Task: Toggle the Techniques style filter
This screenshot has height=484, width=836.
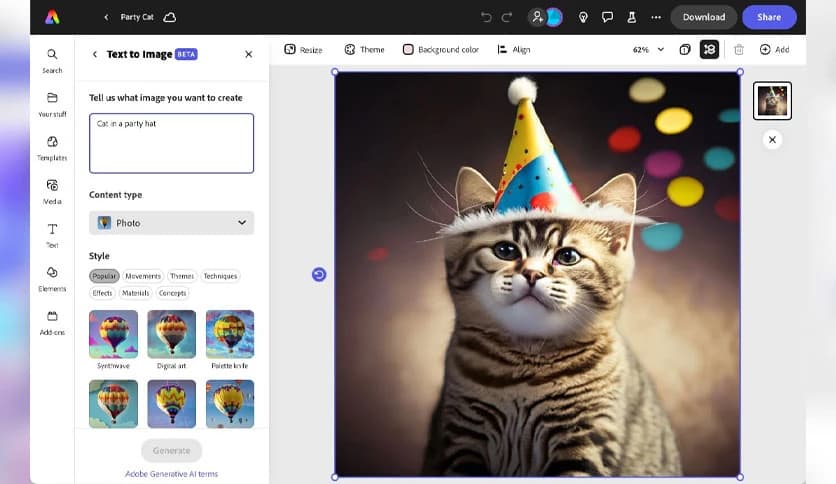Action: tap(220, 276)
